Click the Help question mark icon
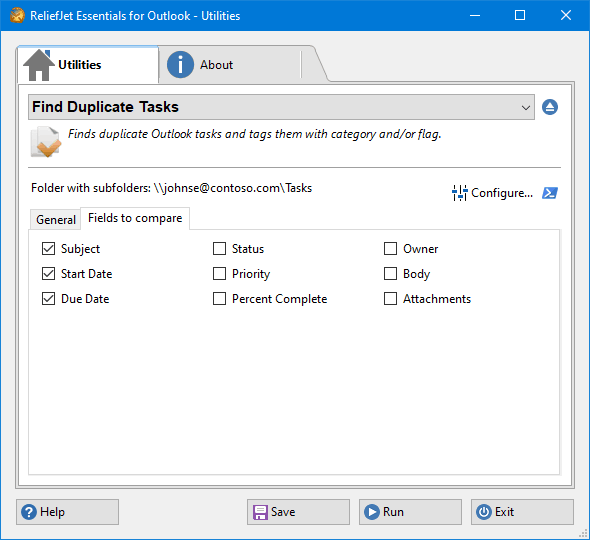Image resolution: width=590 pixels, height=540 pixels. (29, 512)
